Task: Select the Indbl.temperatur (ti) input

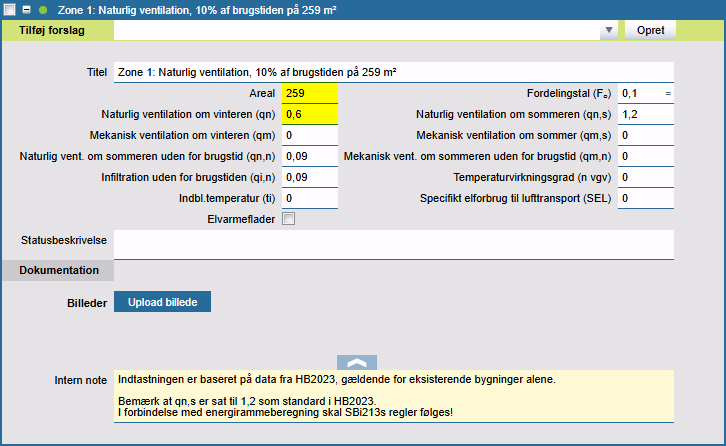Action: pos(310,198)
